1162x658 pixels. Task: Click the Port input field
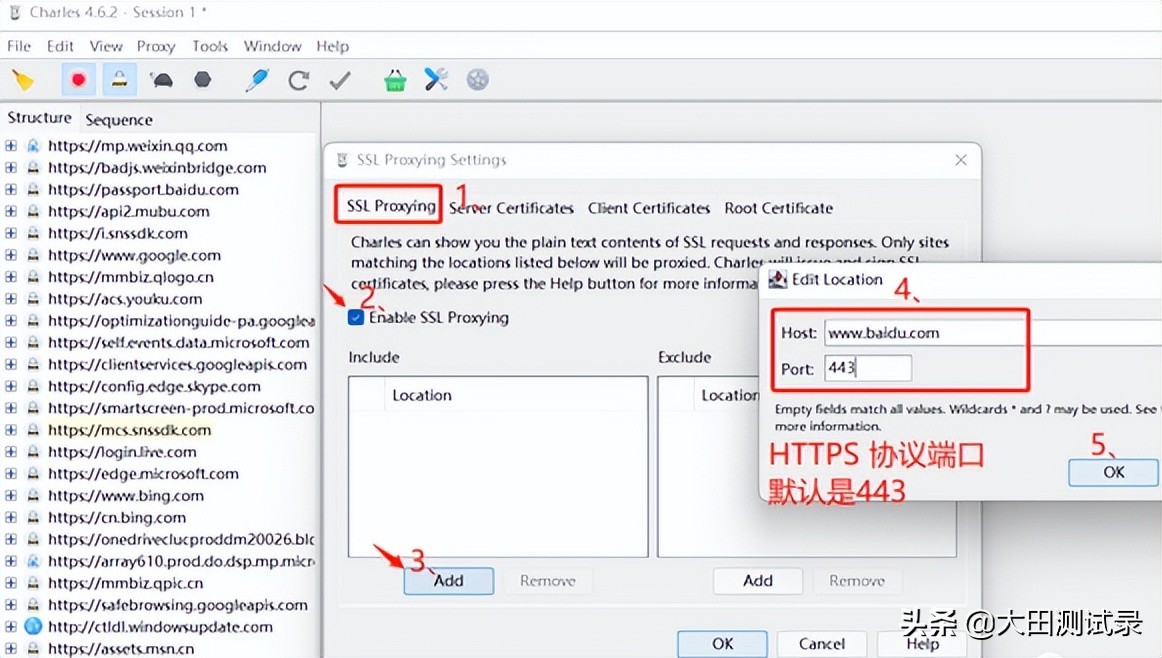pyautogui.click(x=868, y=368)
